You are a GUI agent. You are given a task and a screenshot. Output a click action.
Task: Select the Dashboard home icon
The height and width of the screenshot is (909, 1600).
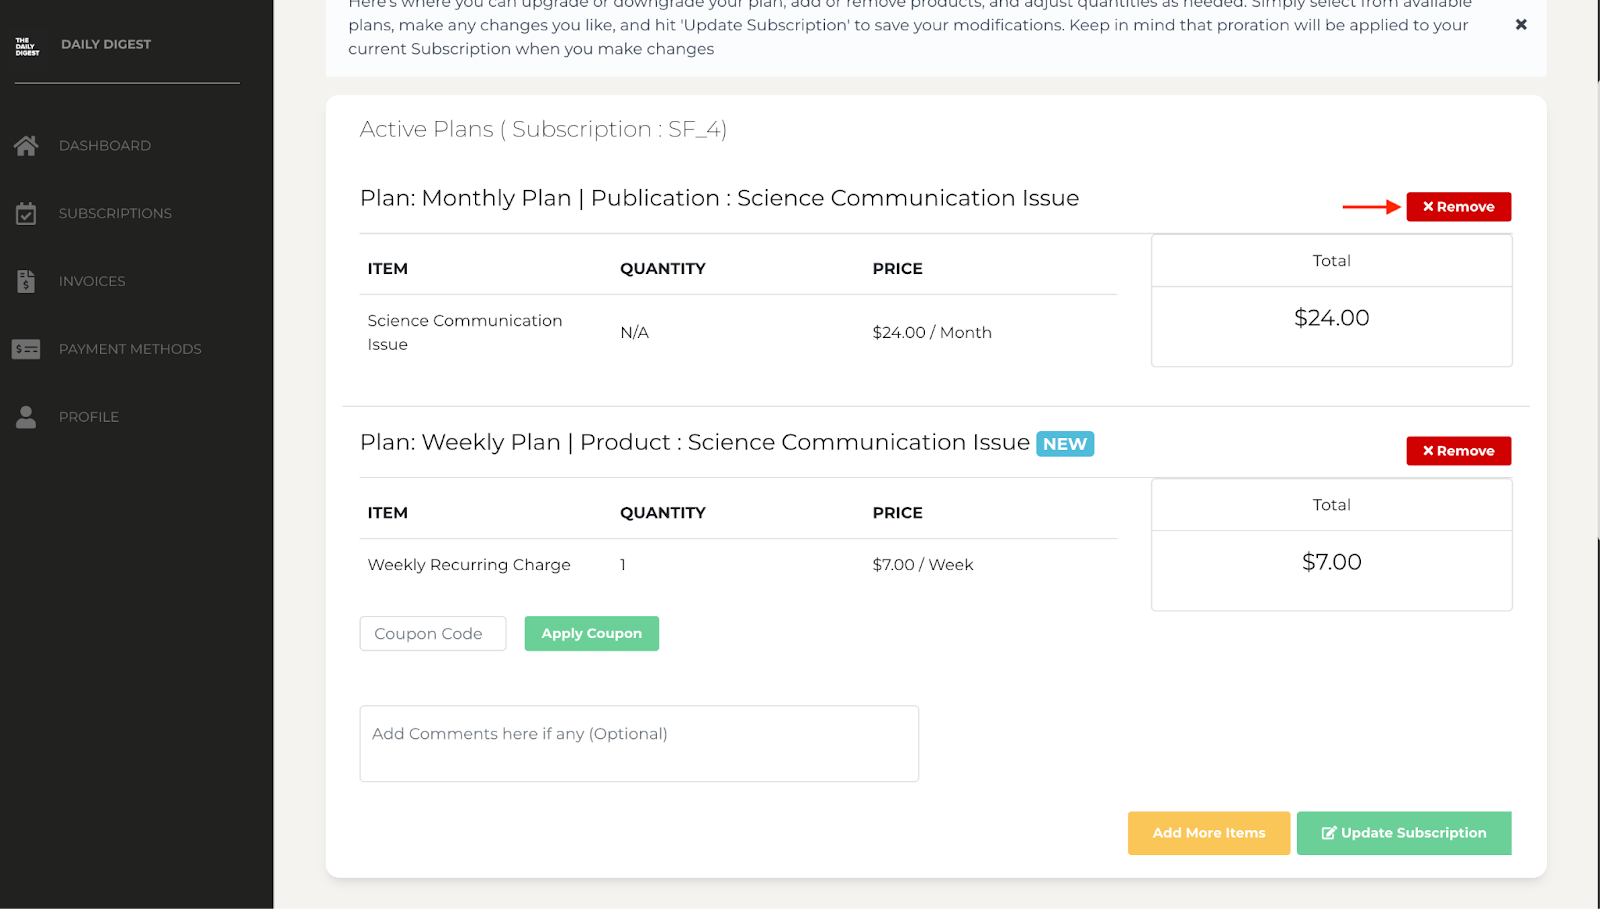26,145
